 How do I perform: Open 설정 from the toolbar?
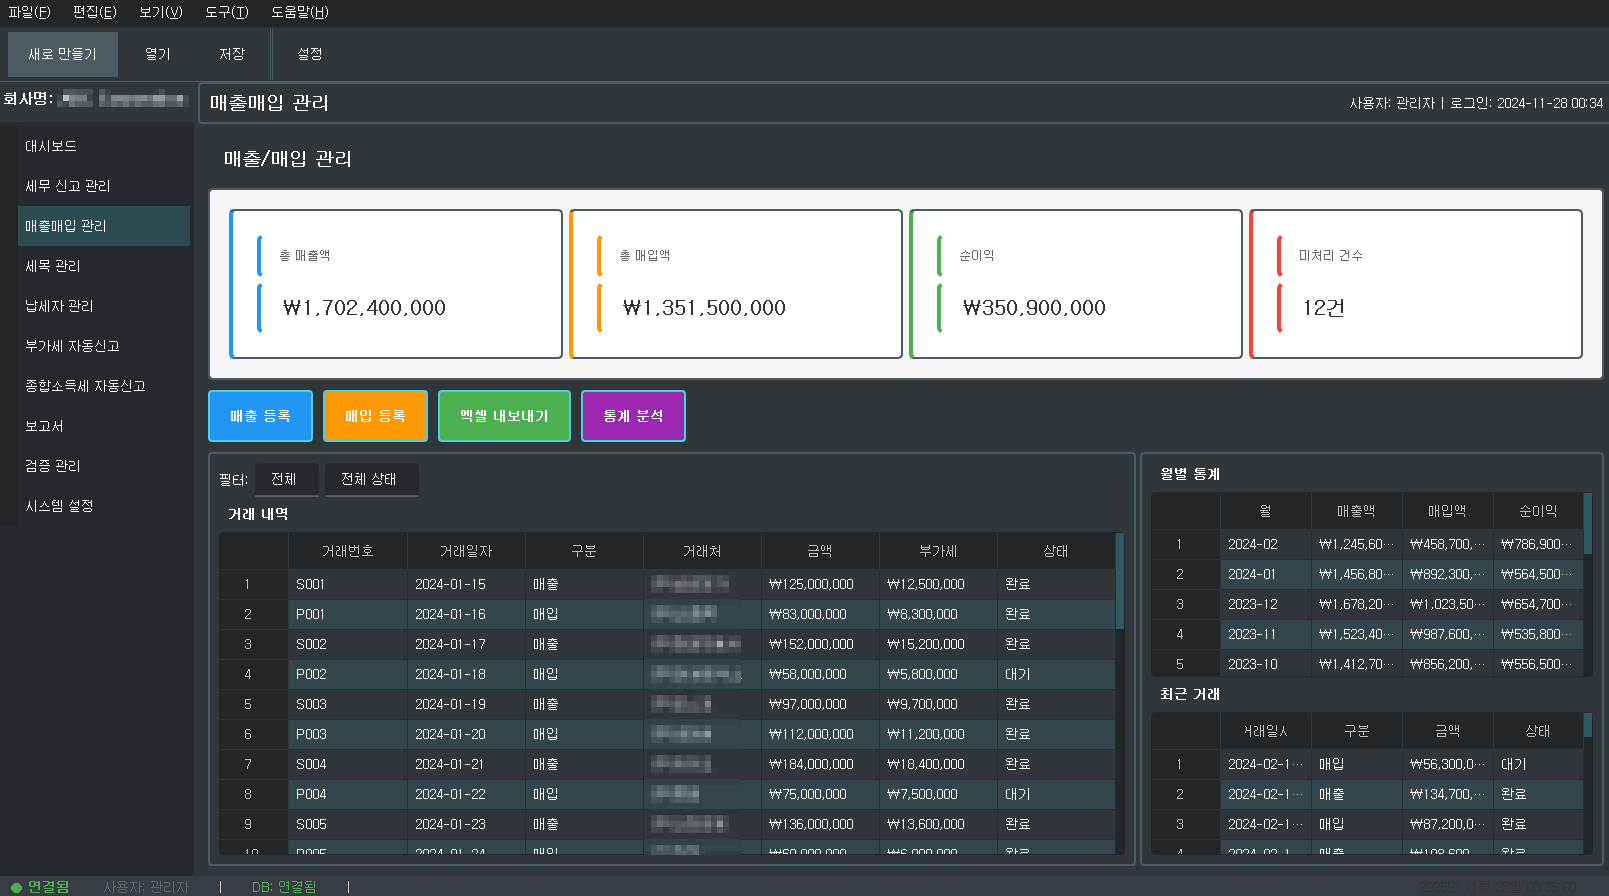(309, 54)
